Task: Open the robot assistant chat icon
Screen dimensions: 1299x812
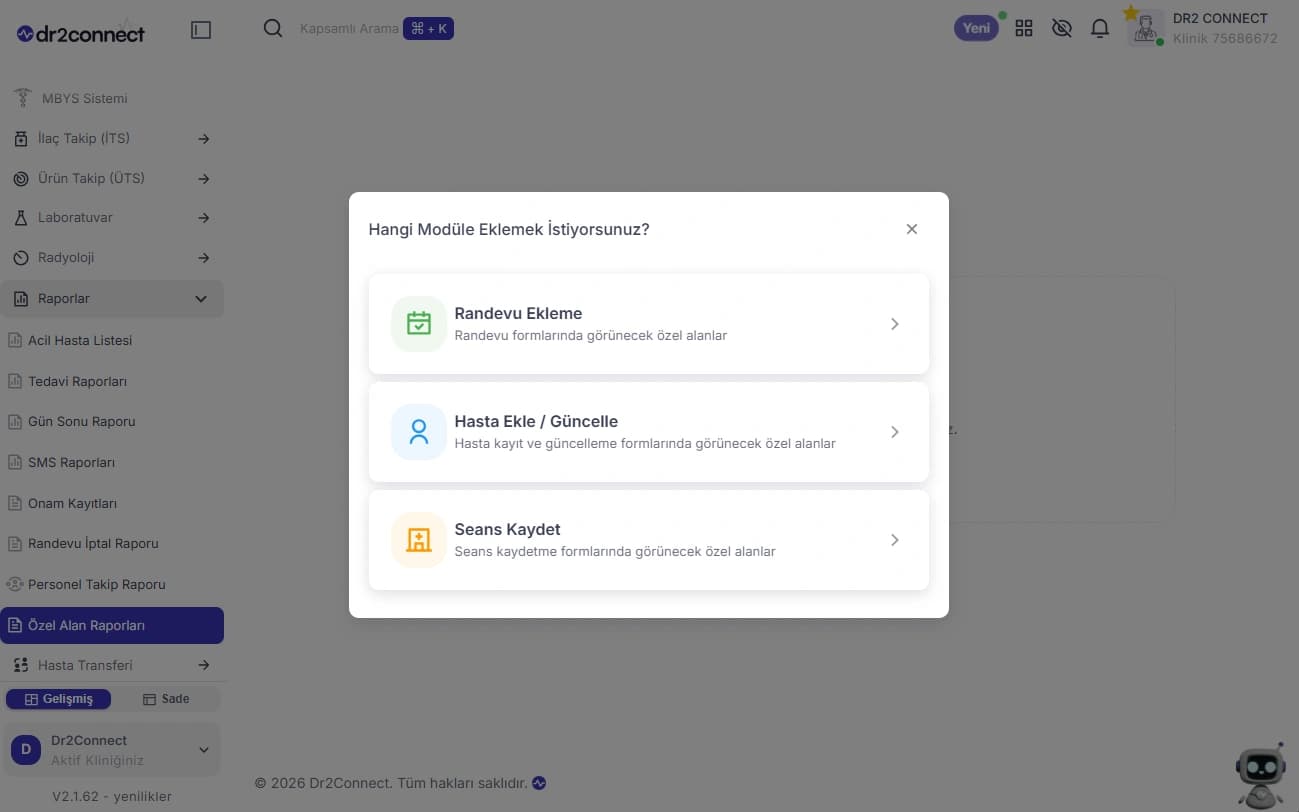Action: pos(1260,775)
